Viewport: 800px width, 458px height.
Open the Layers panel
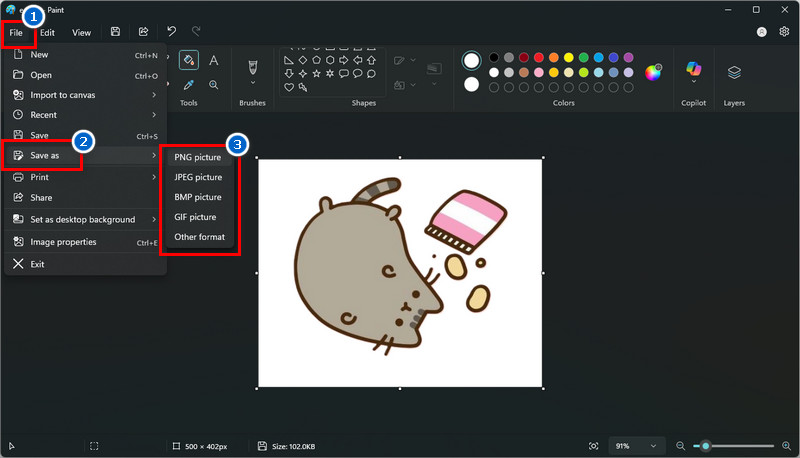[734, 72]
